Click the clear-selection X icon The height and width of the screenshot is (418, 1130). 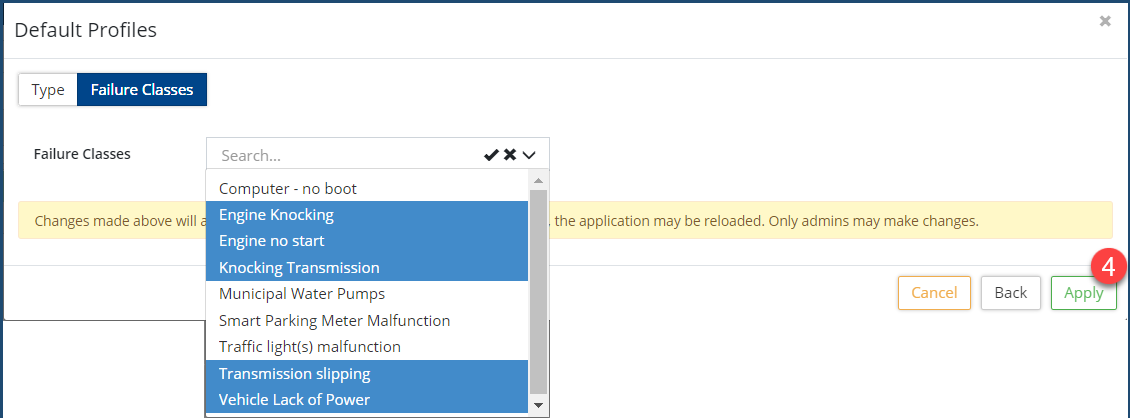click(x=510, y=155)
